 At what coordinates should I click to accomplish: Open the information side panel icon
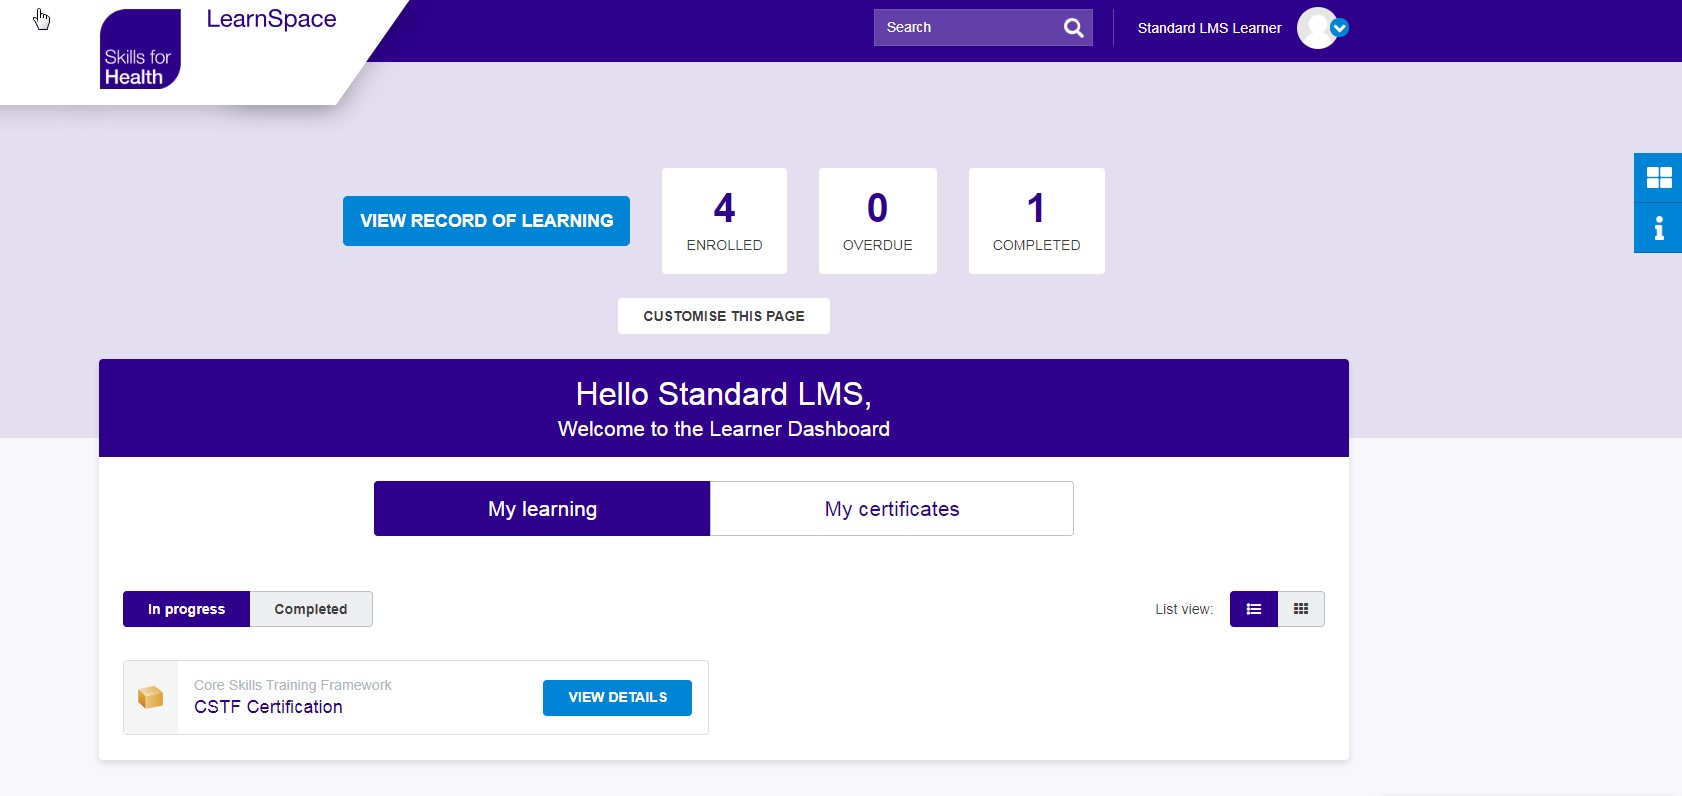pyautogui.click(x=1658, y=228)
